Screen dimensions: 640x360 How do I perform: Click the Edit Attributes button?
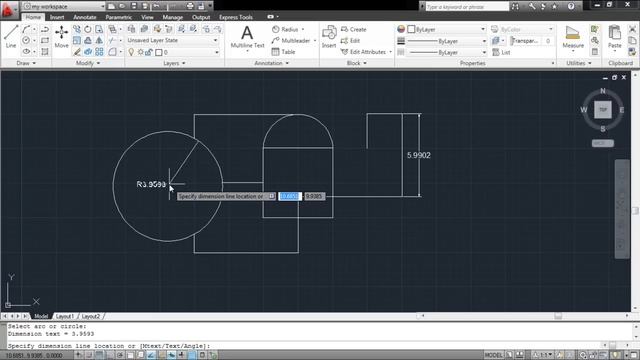tap(363, 52)
